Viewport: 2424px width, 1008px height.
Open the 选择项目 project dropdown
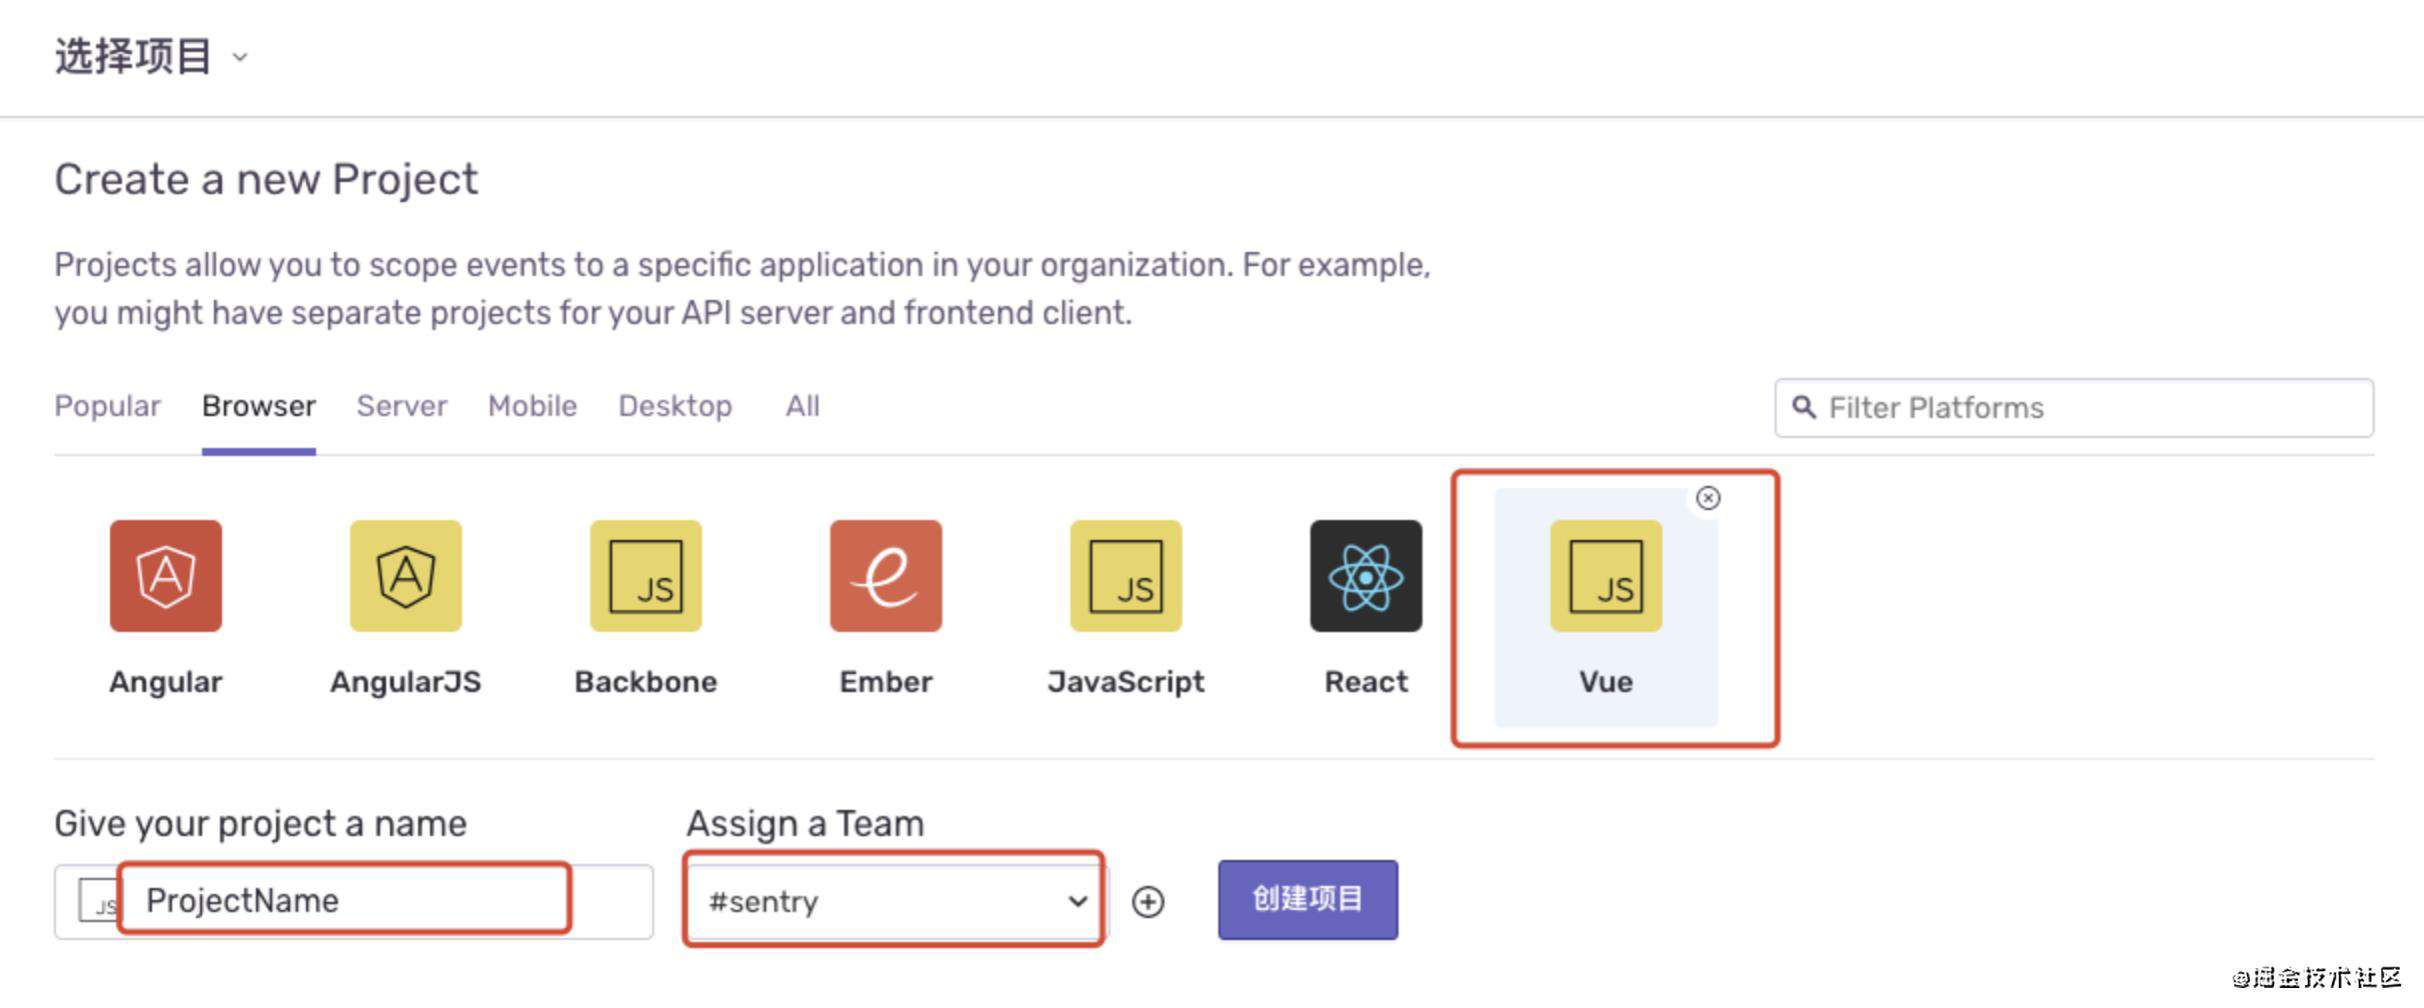pyautogui.click(x=151, y=56)
